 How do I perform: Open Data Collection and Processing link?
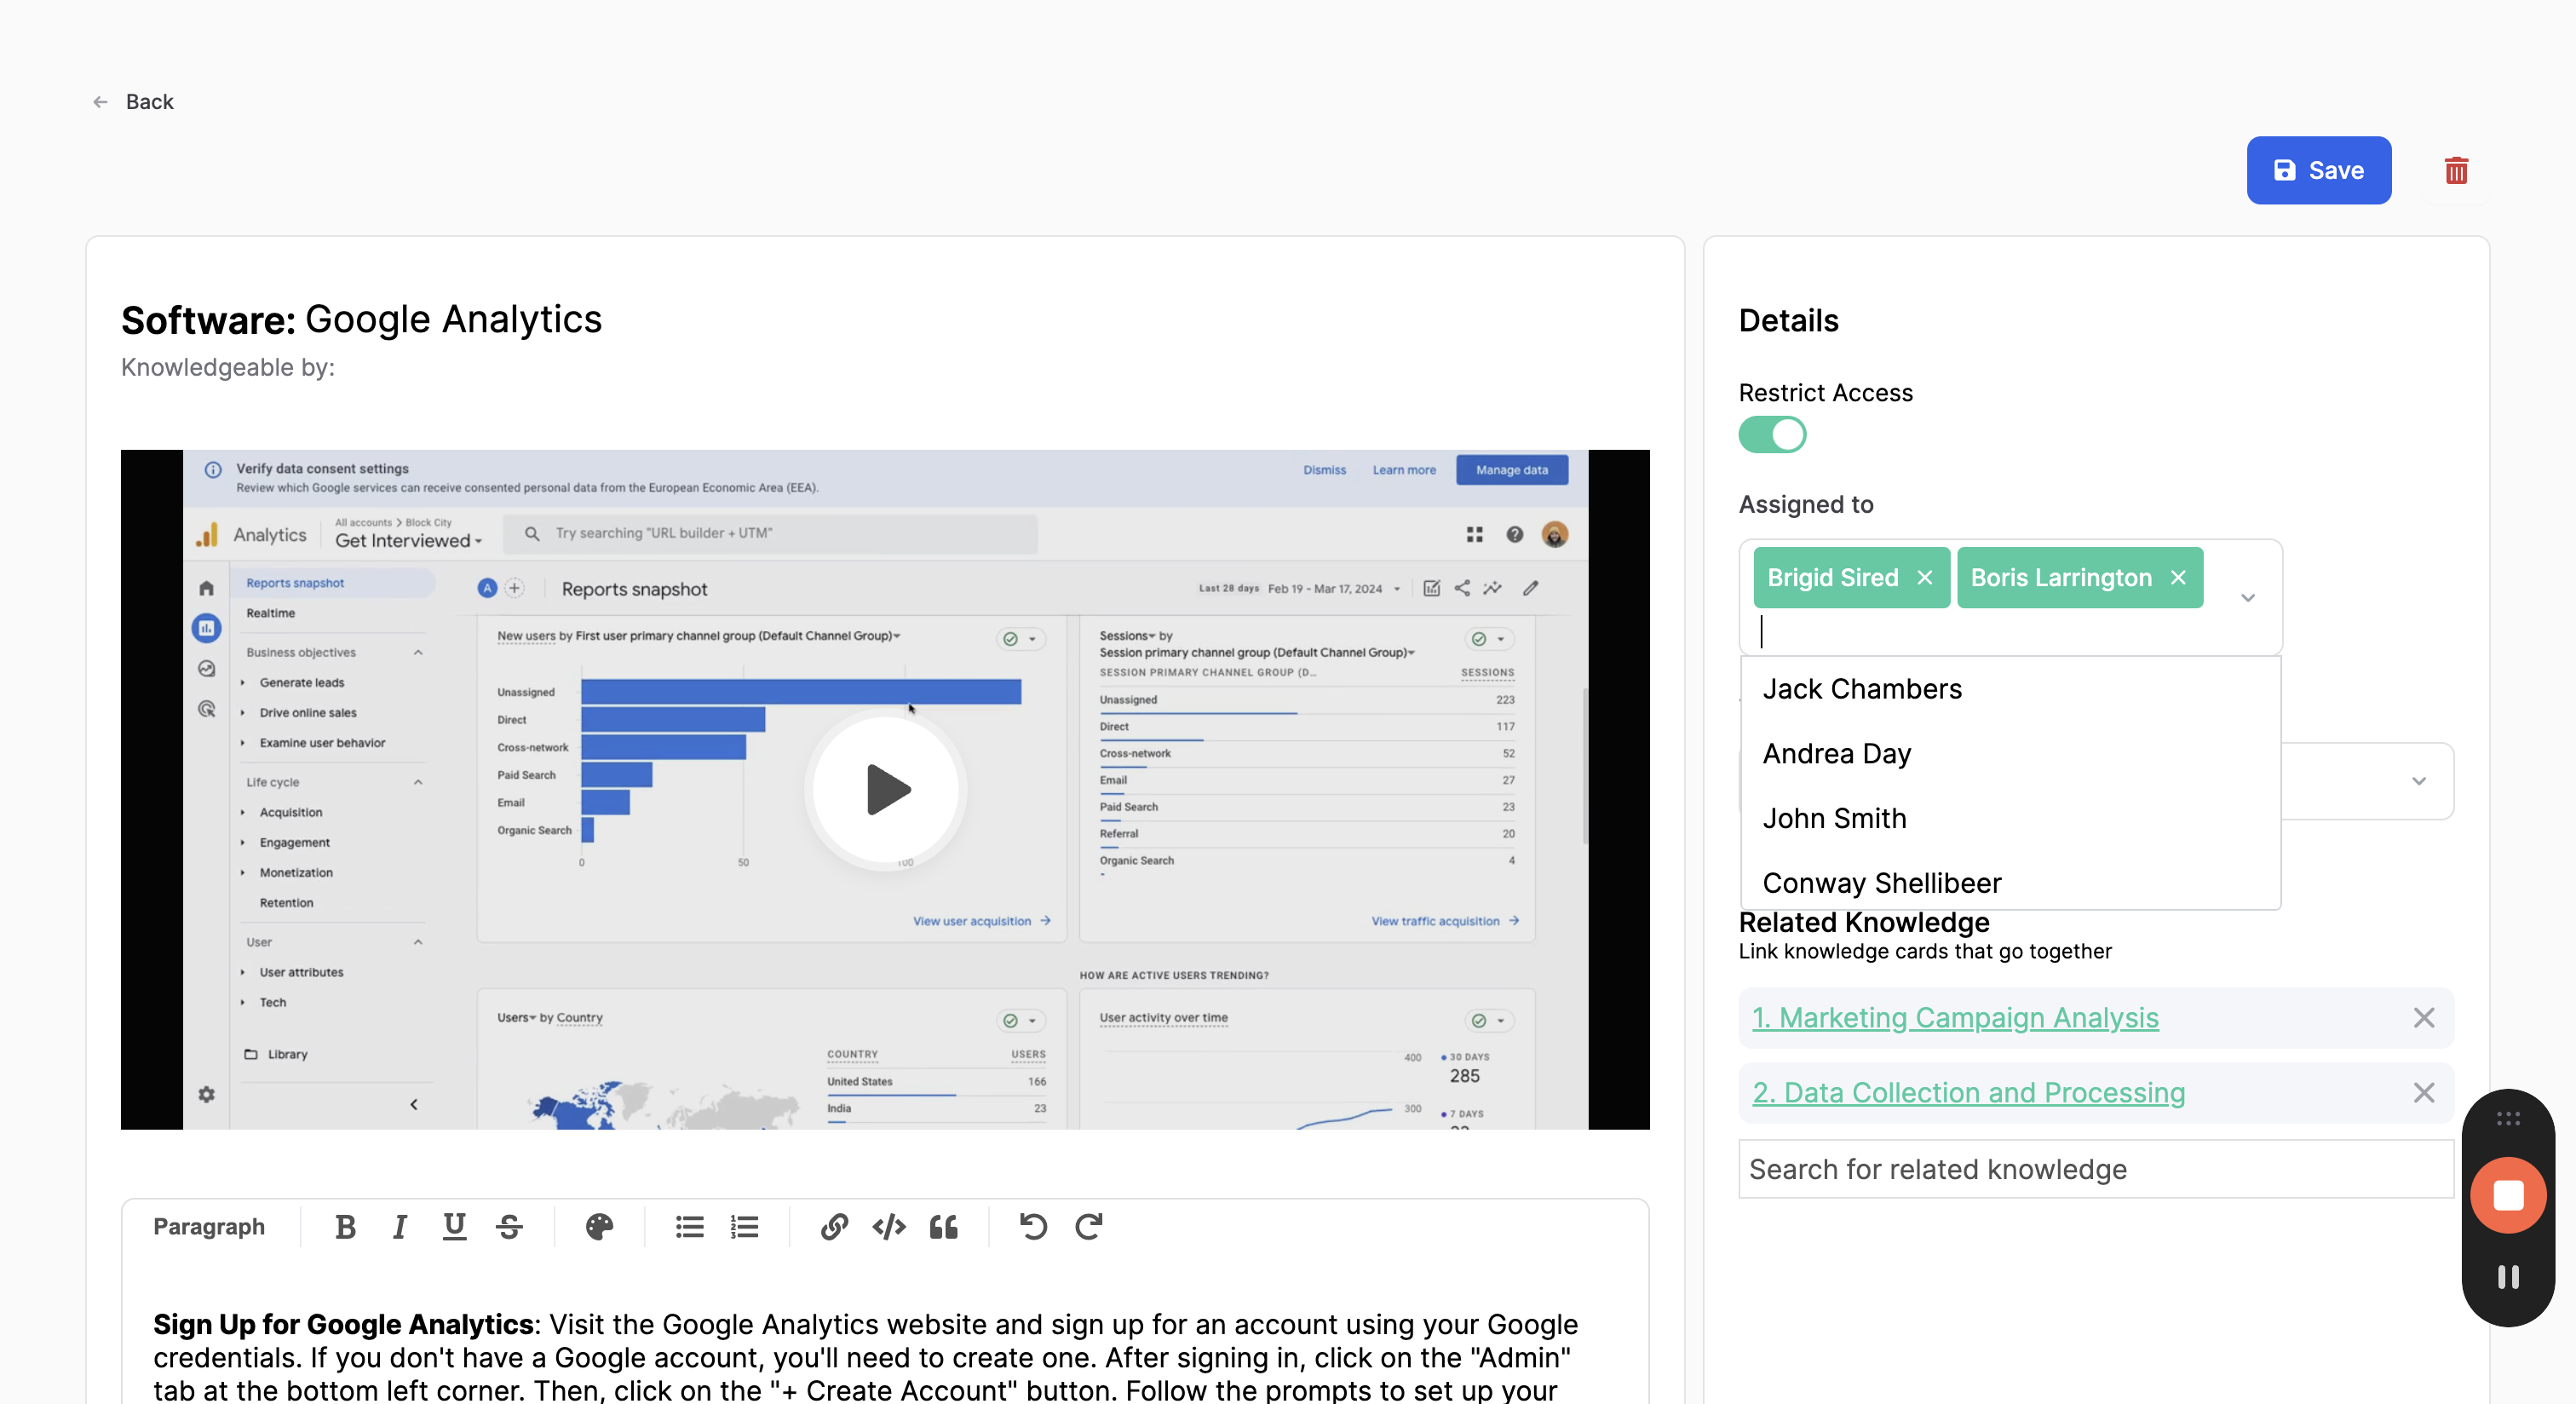[x=1968, y=1092]
